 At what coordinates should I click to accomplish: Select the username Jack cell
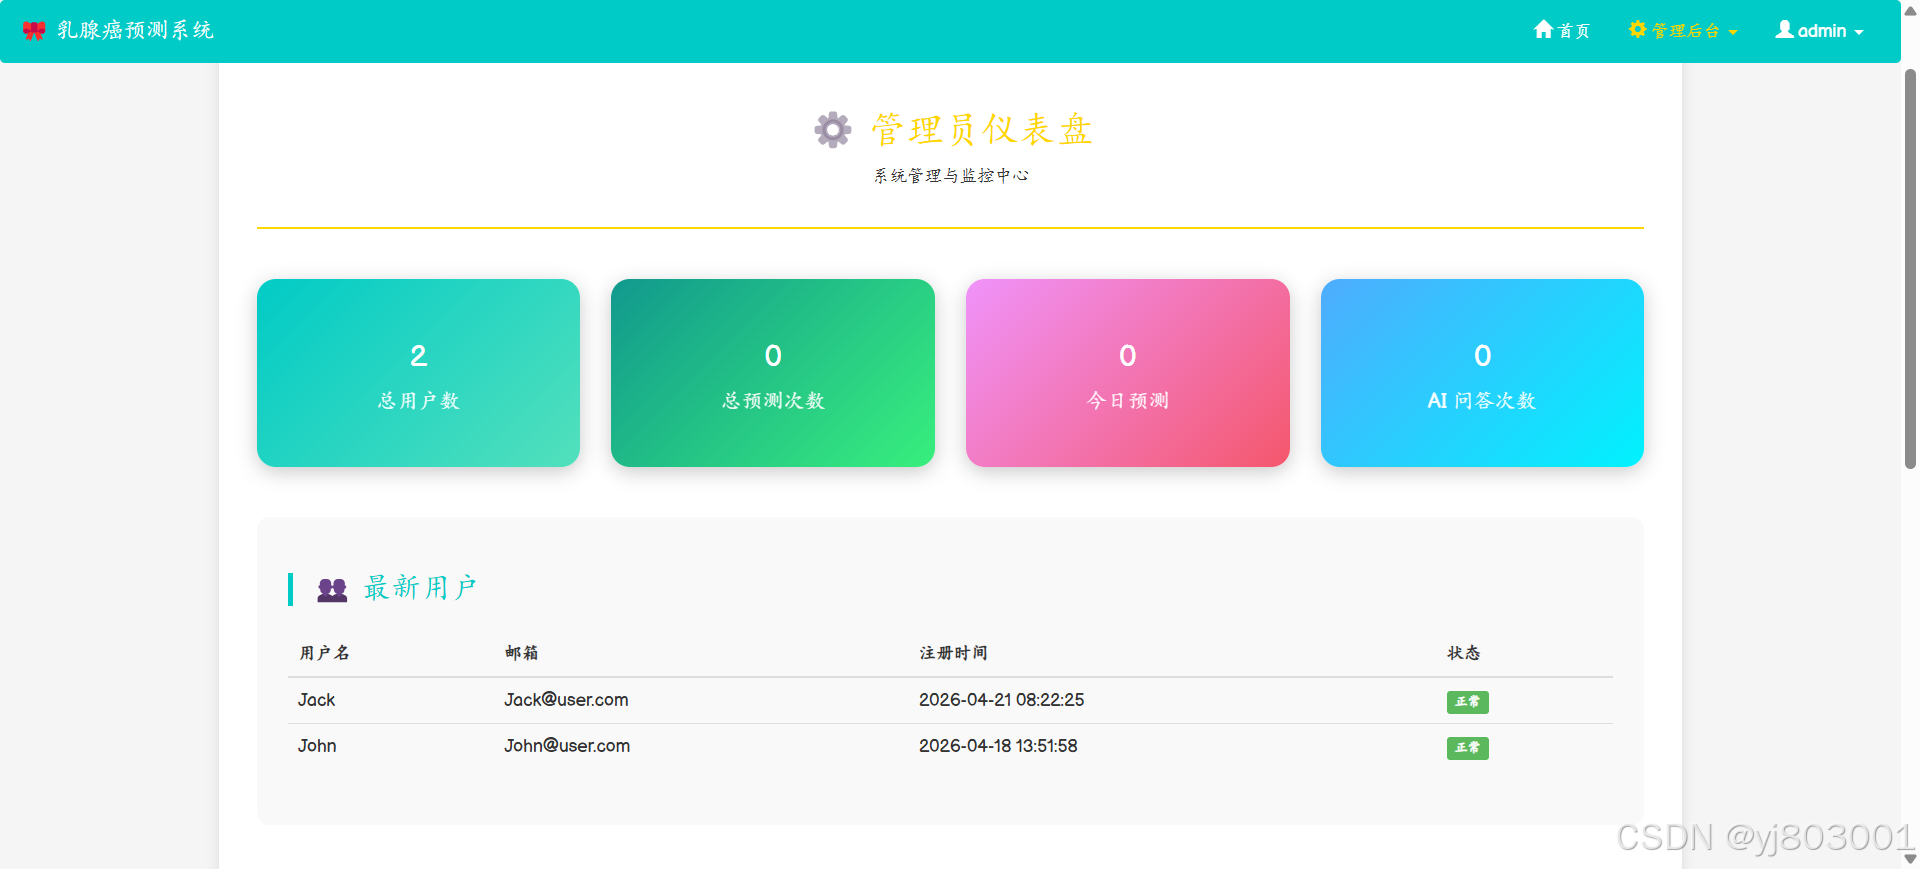316,700
